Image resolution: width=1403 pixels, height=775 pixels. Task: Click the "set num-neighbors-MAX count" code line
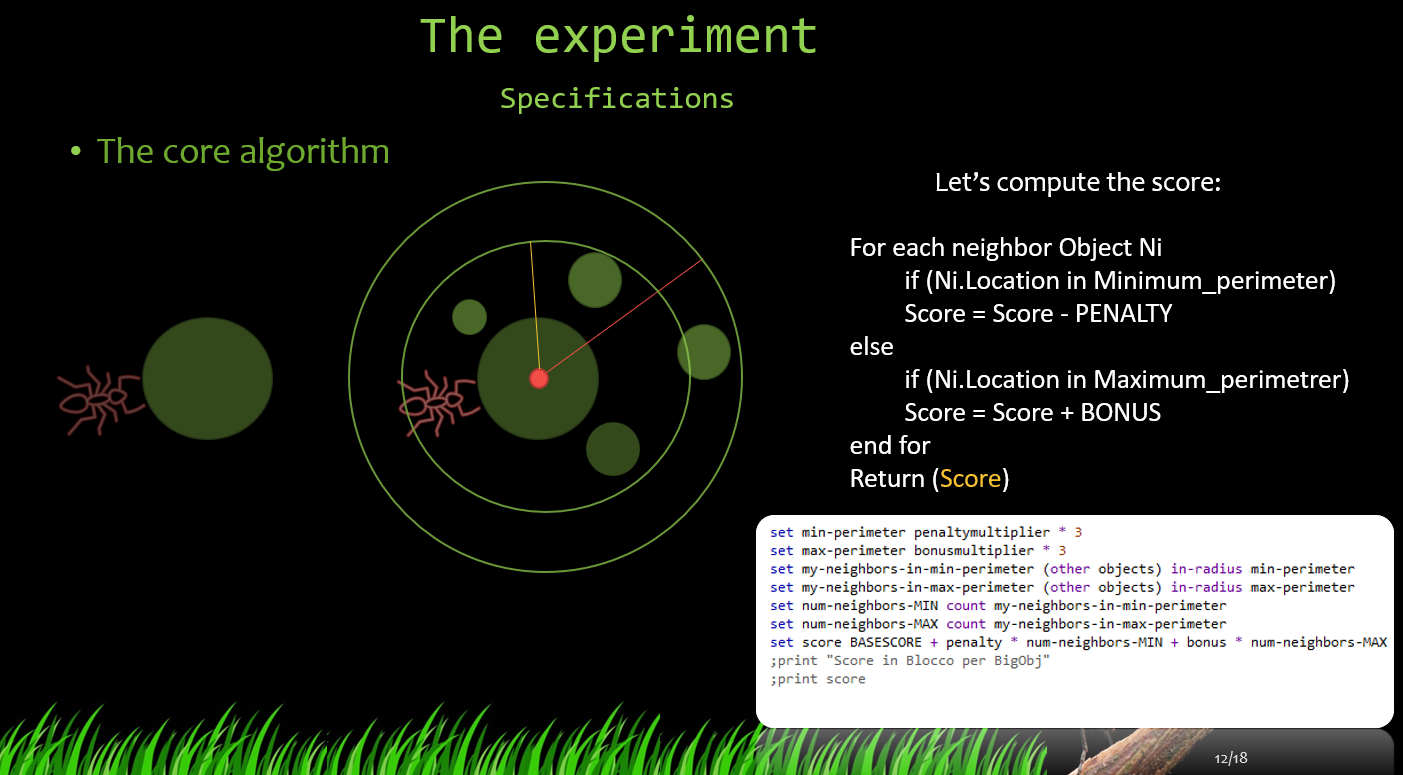[998, 623]
